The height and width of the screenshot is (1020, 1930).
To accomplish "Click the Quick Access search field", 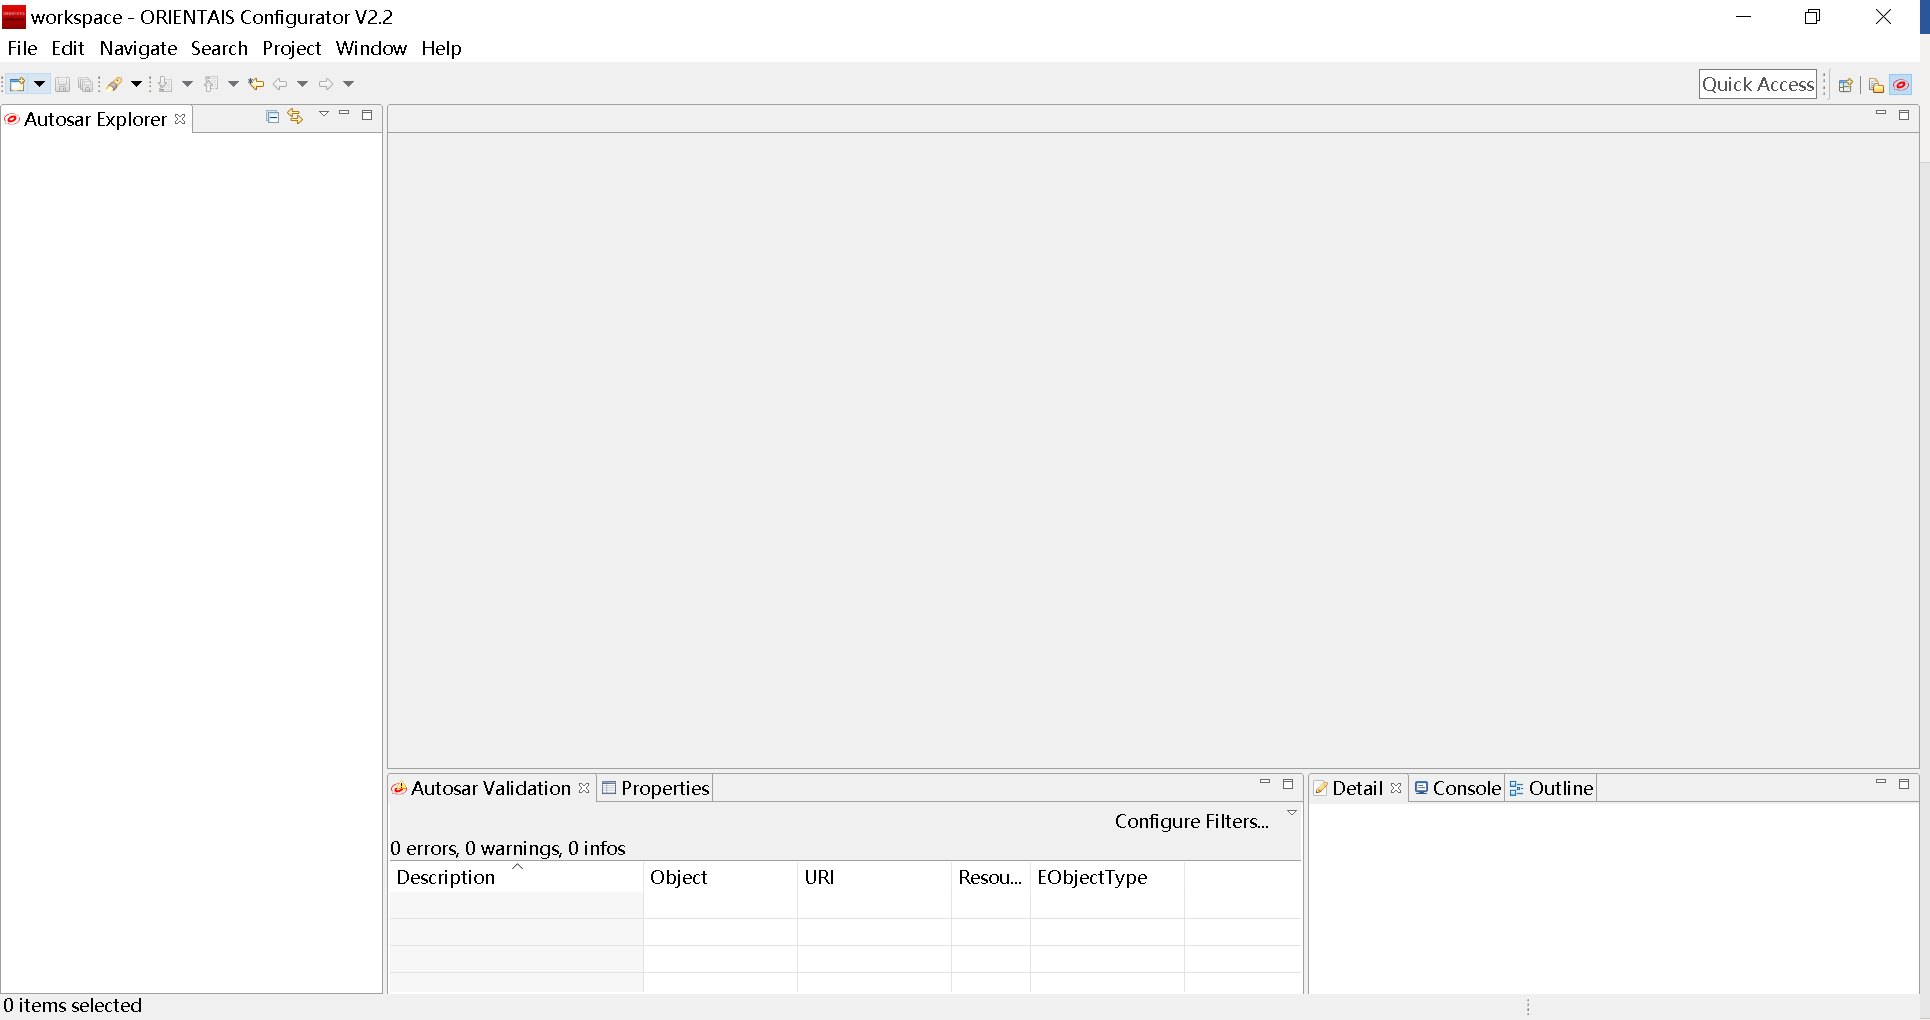I will pyautogui.click(x=1757, y=85).
